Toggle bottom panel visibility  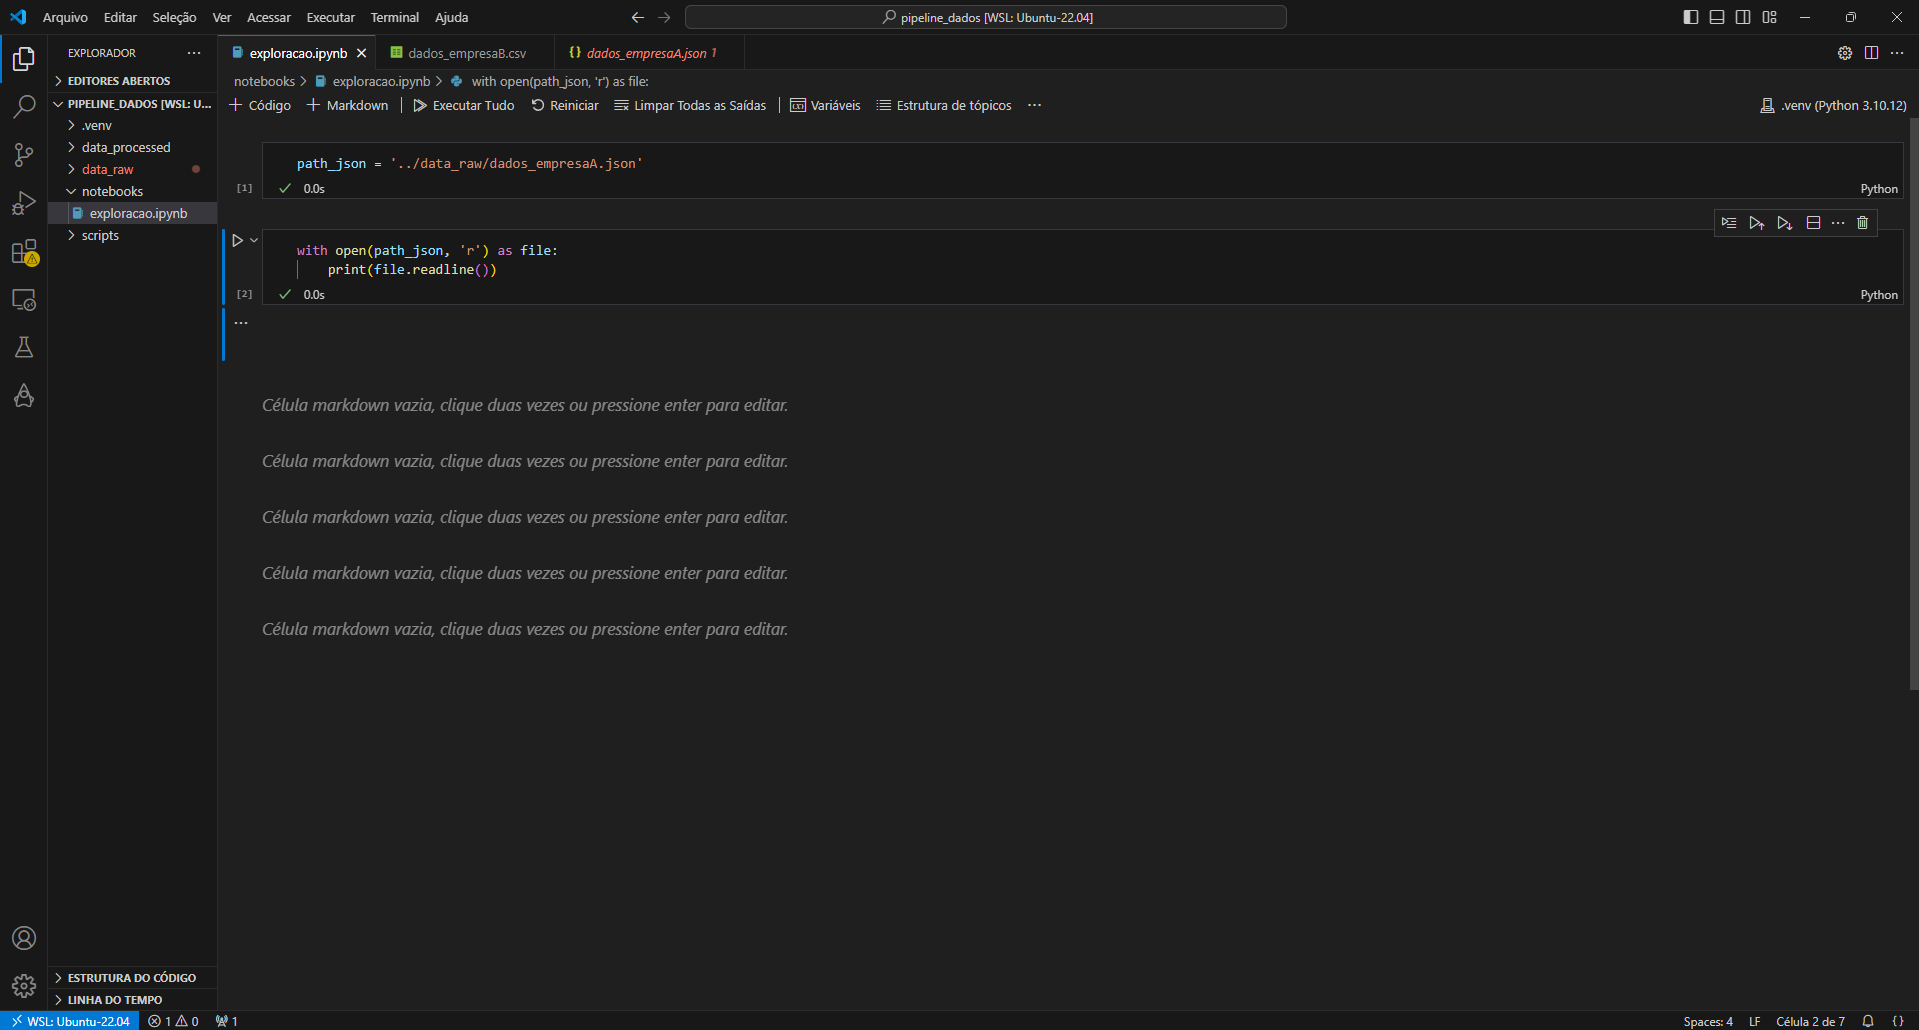pos(1717,17)
